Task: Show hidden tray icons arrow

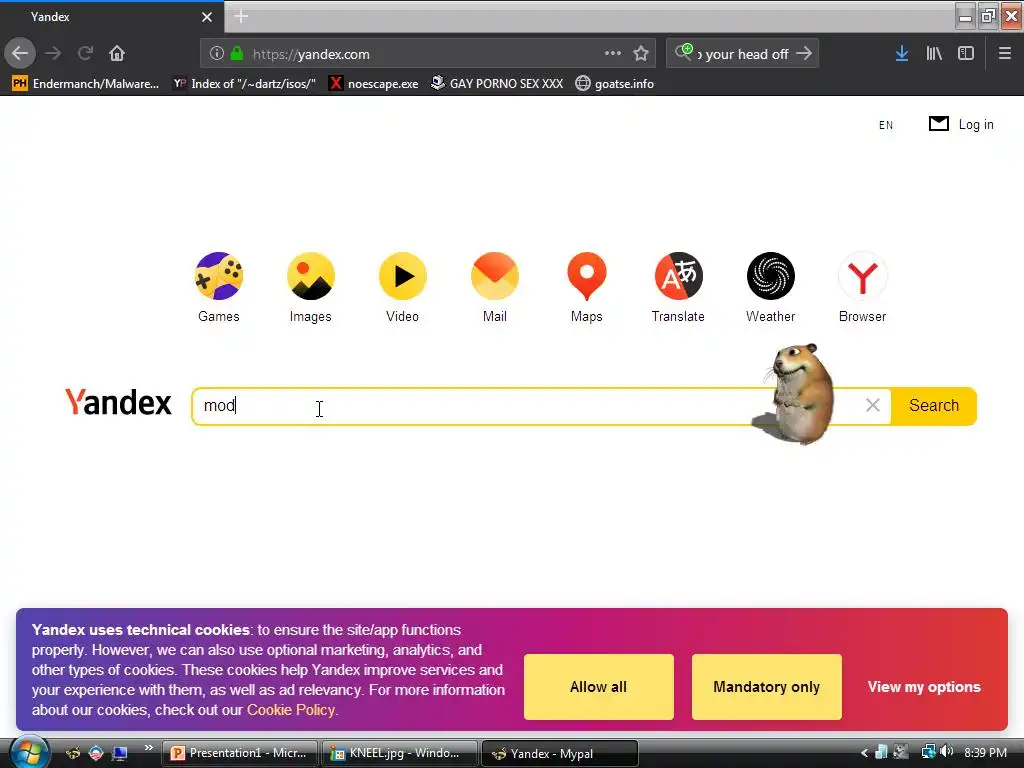Action: [x=864, y=753]
